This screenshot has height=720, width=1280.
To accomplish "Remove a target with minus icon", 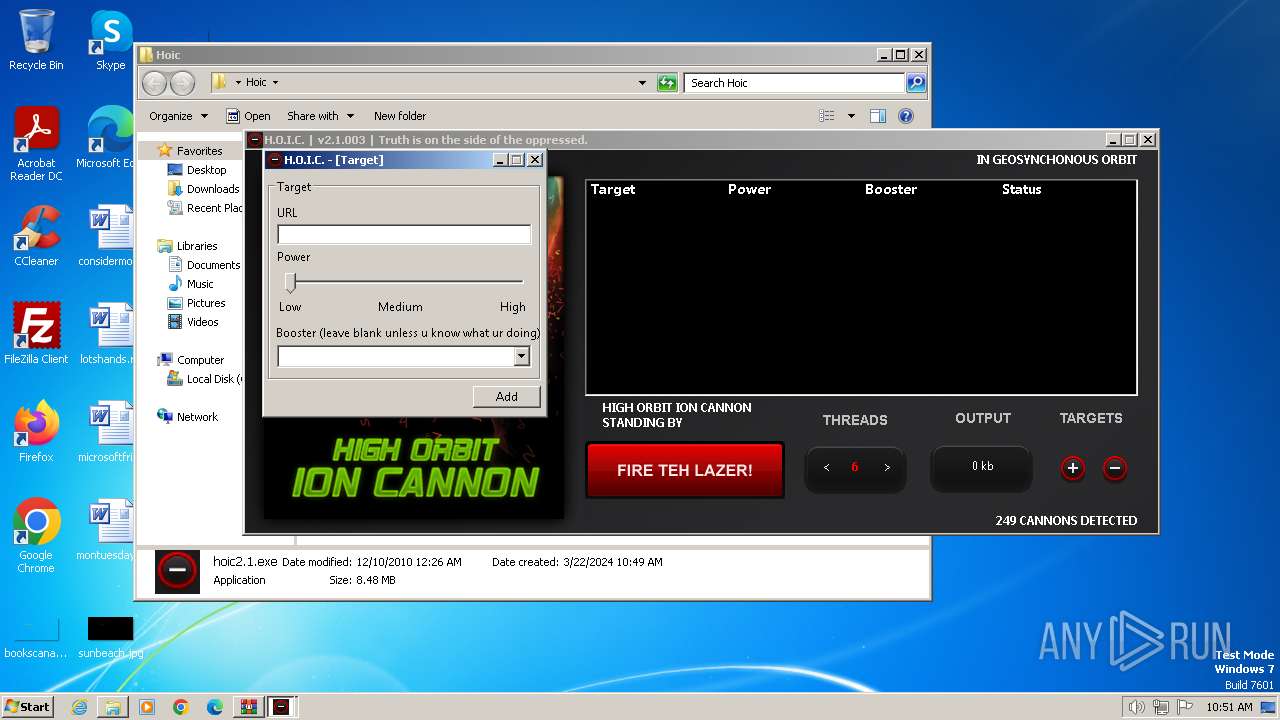I will point(1115,468).
